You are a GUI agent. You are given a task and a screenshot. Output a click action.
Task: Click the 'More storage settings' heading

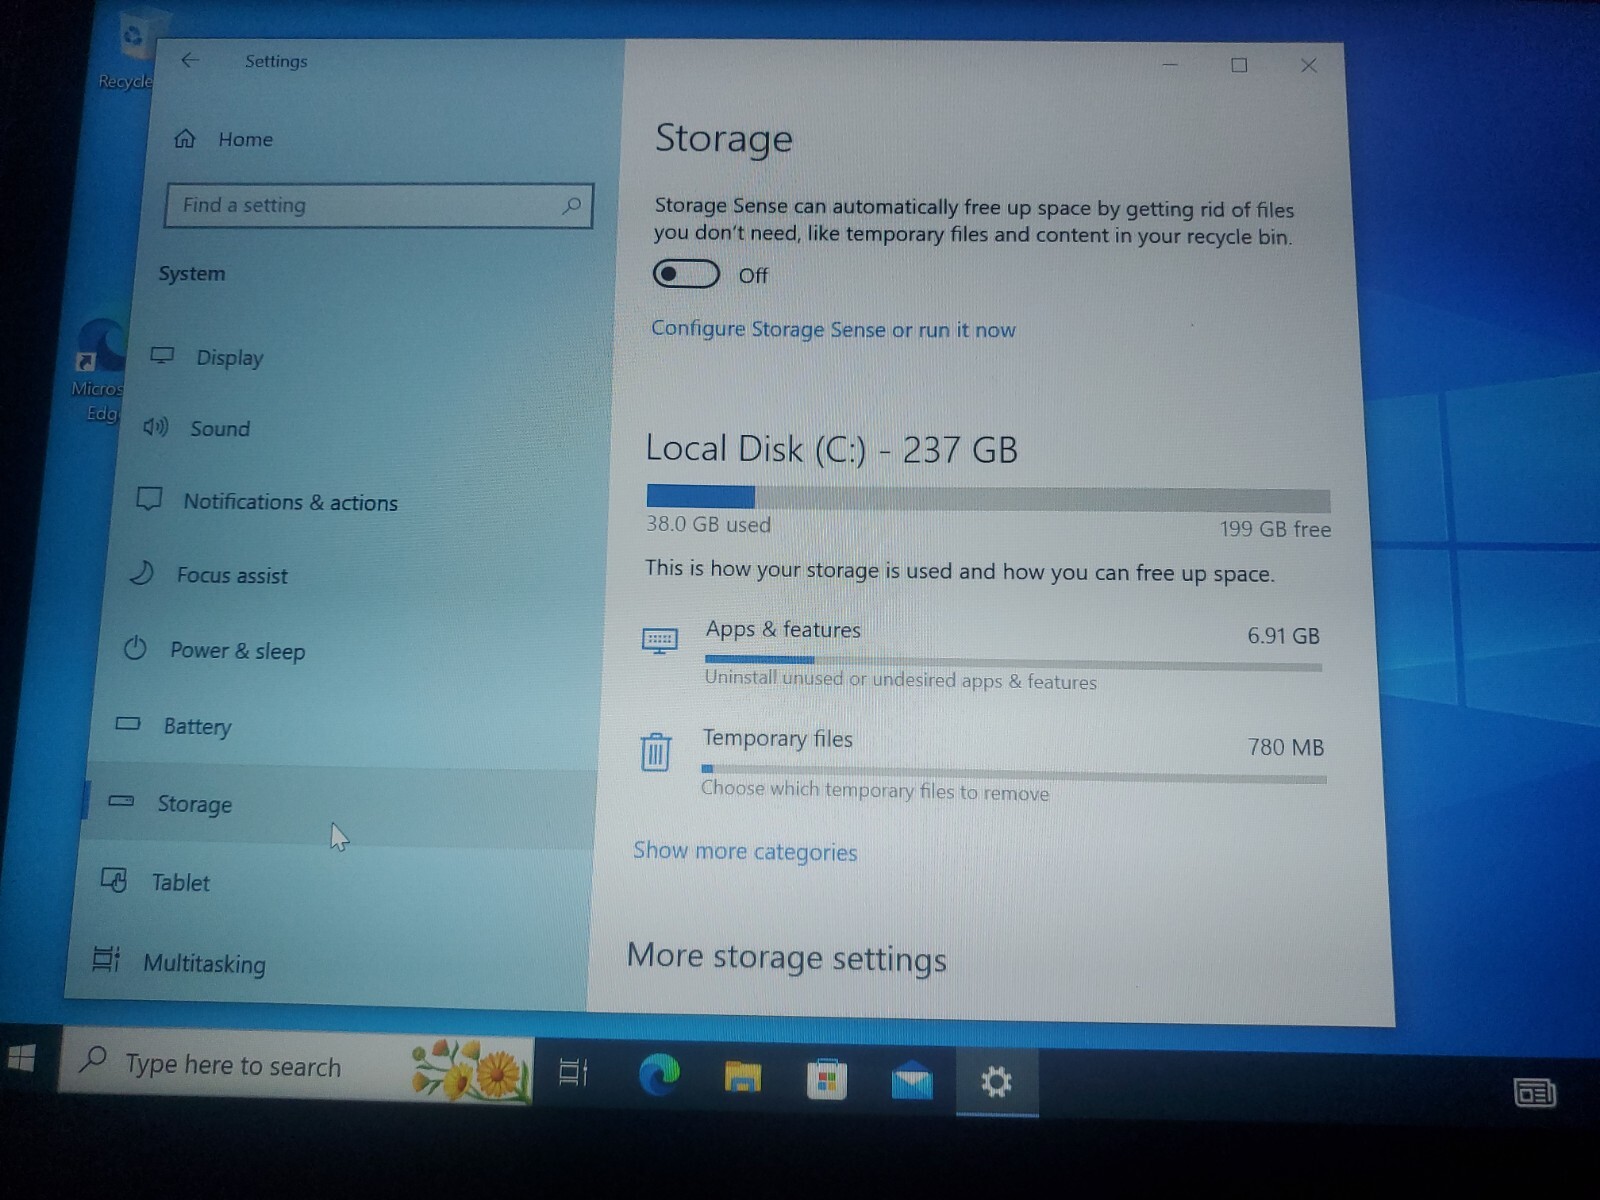(786, 957)
